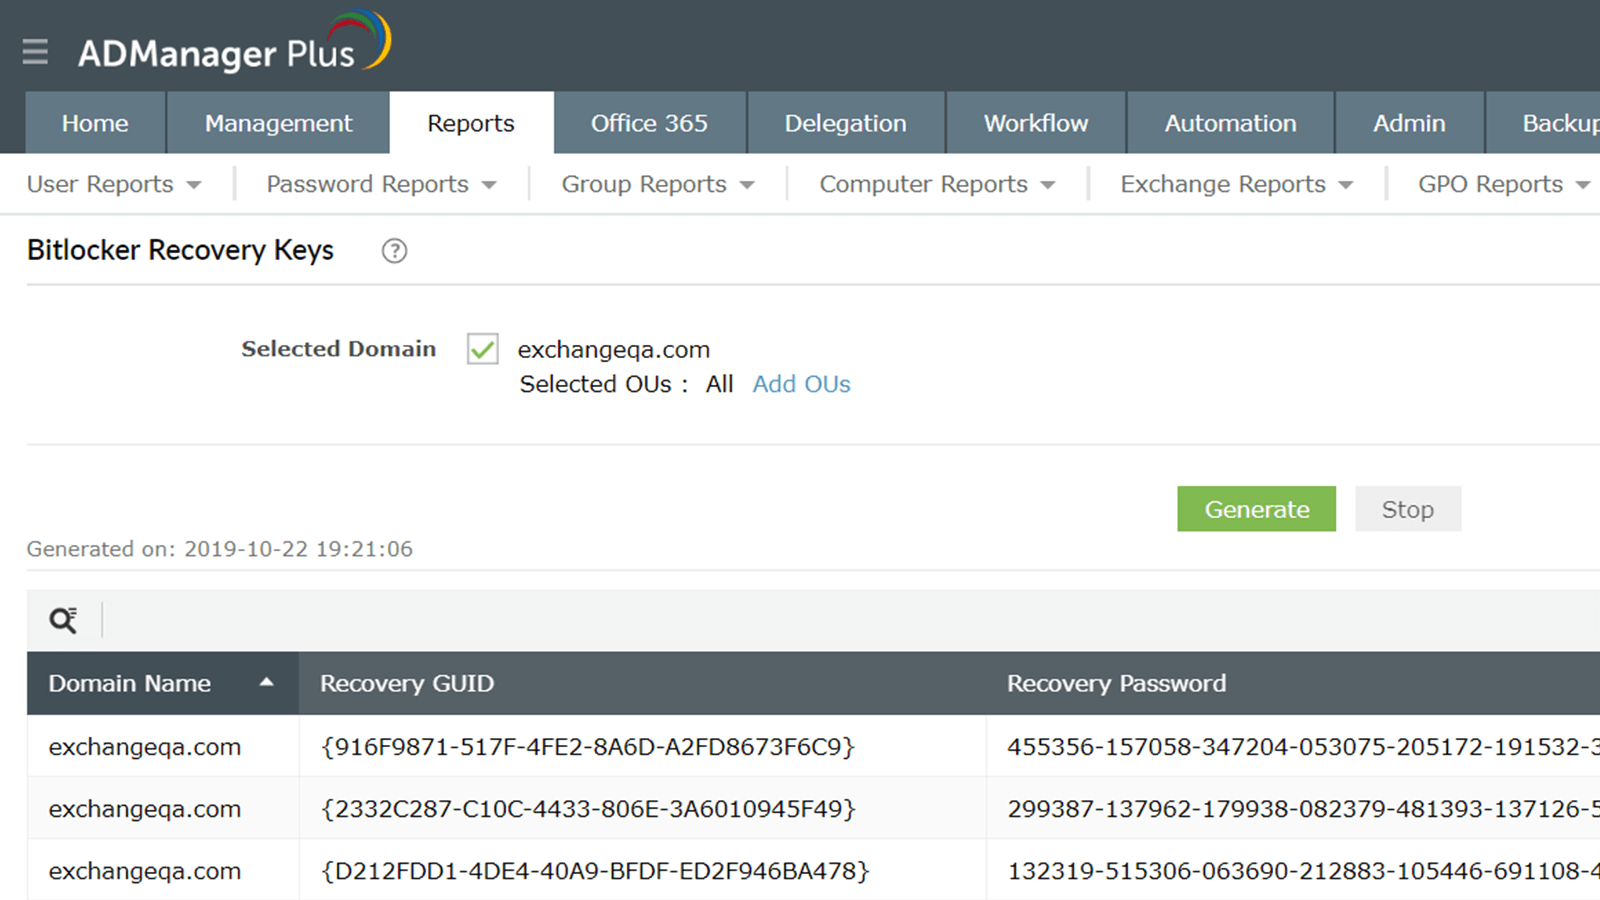Open the Office 365 tab
1600x900 pixels.
click(649, 123)
